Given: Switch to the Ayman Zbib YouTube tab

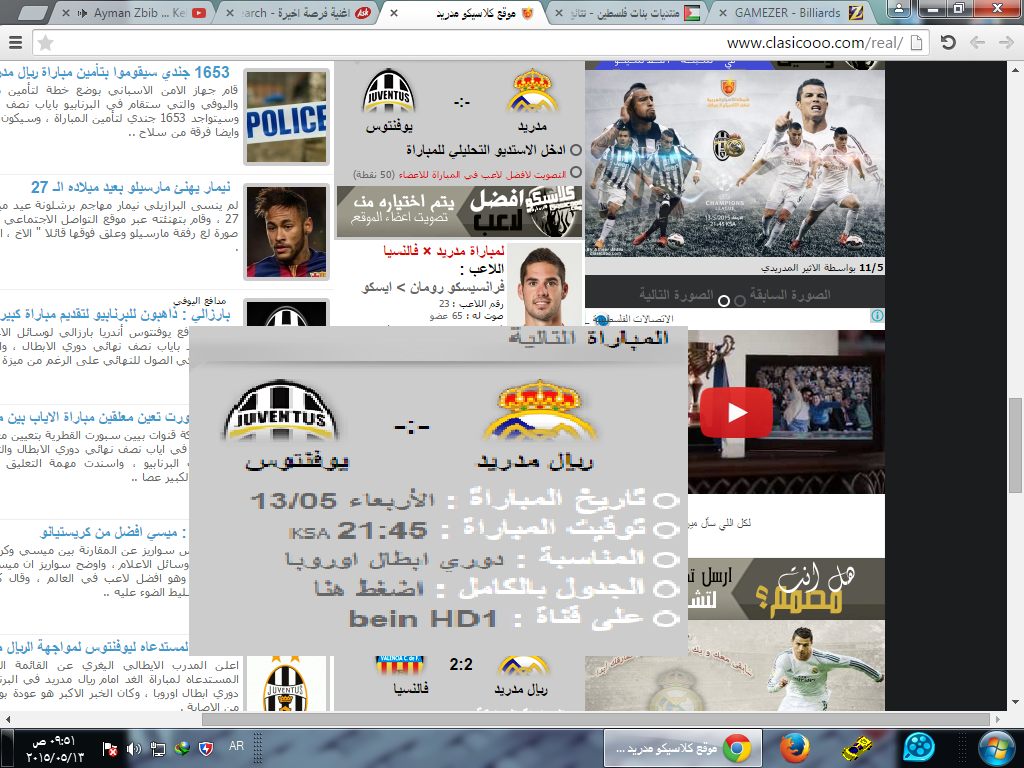Looking at the screenshot, I should 133,13.
